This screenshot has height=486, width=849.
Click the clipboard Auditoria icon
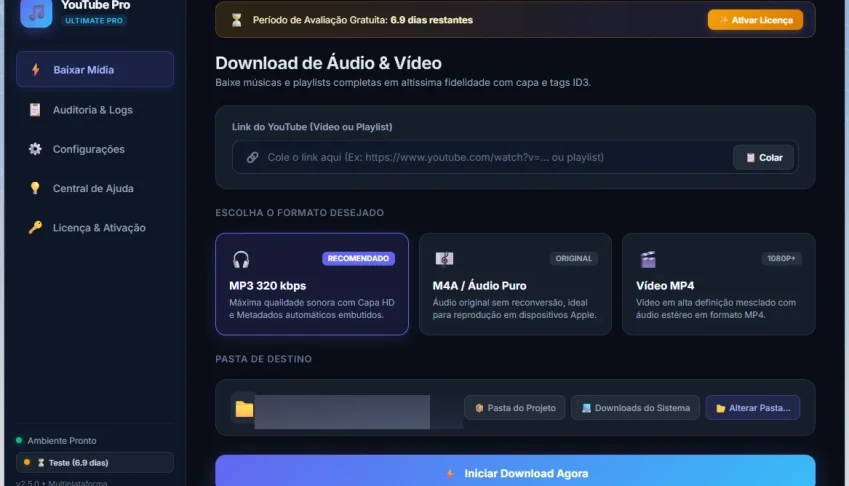tap(35, 110)
